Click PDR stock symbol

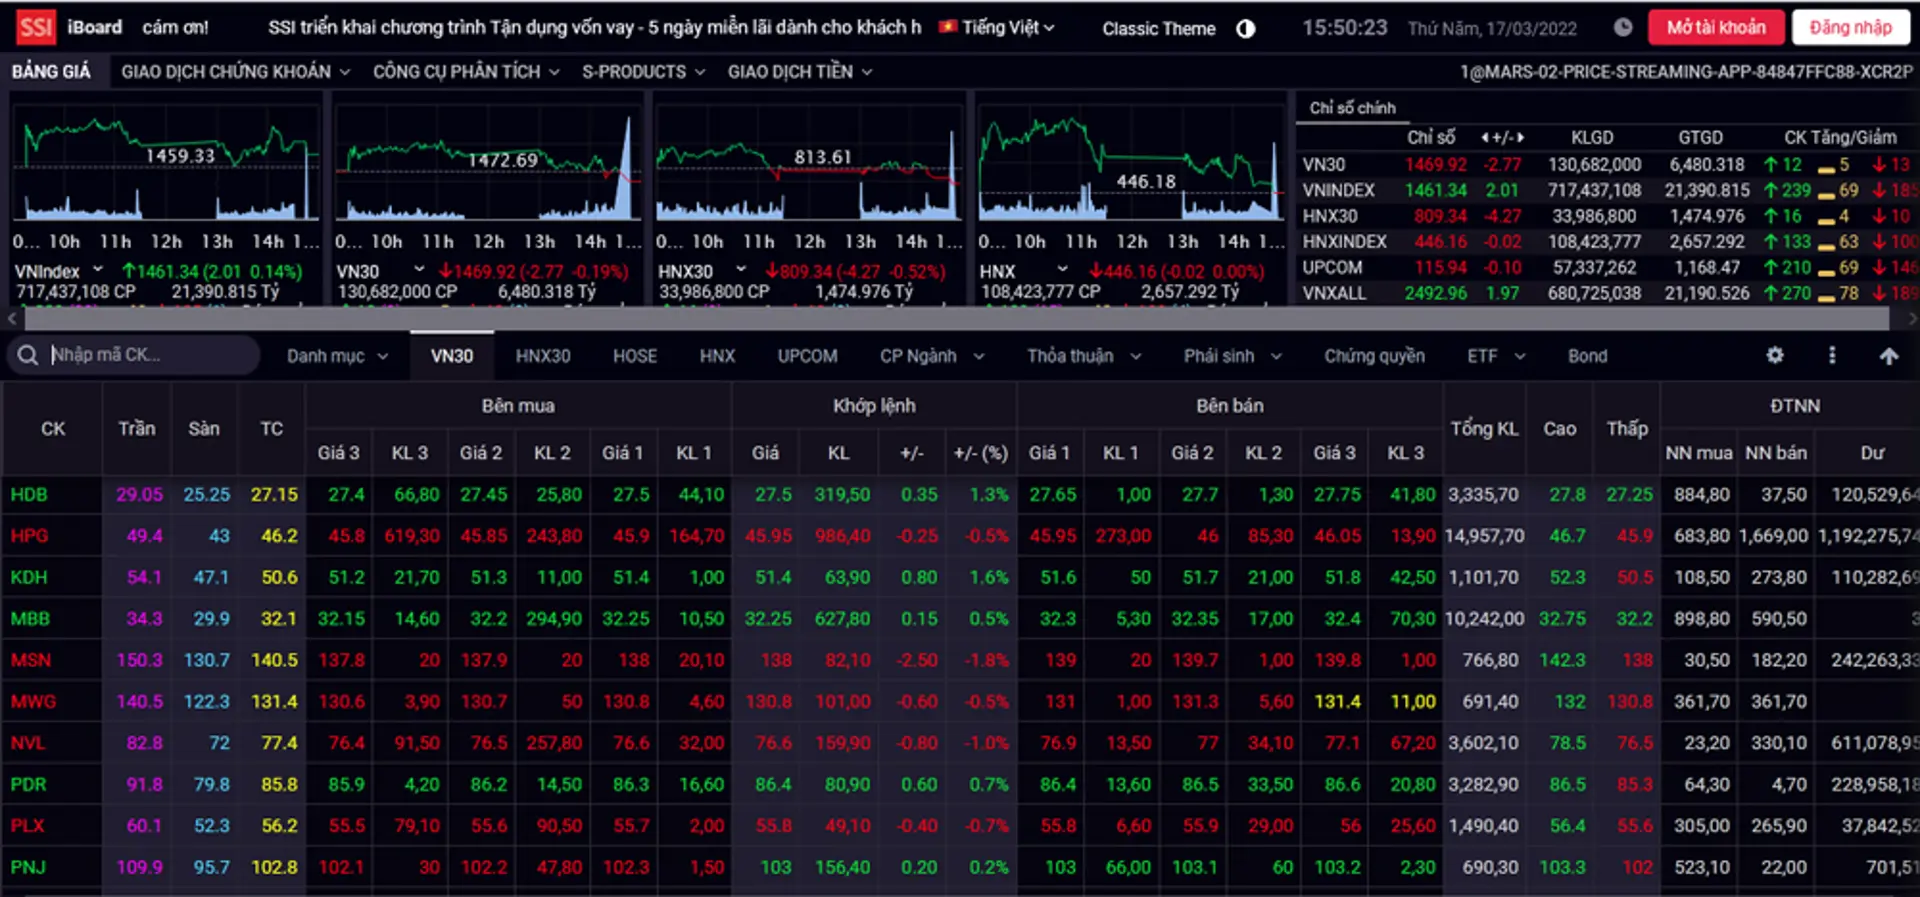(x=28, y=785)
